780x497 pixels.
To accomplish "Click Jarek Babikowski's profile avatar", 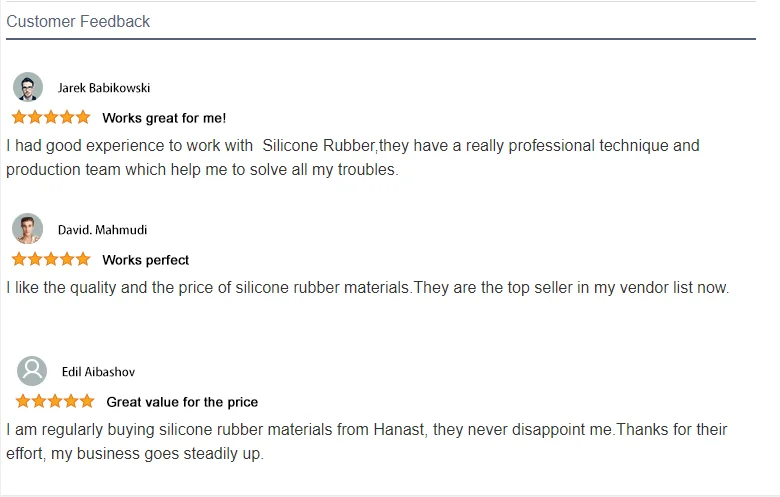I will [x=28, y=87].
